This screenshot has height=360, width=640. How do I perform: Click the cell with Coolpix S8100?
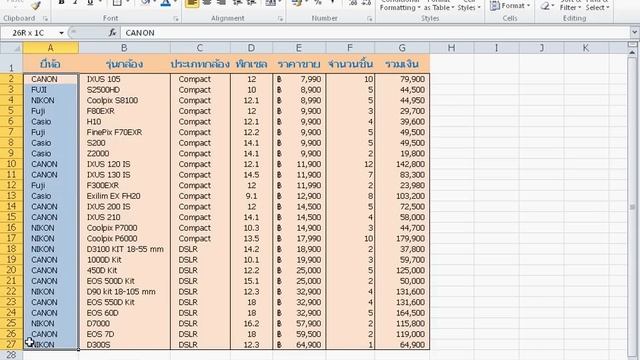click(124, 100)
